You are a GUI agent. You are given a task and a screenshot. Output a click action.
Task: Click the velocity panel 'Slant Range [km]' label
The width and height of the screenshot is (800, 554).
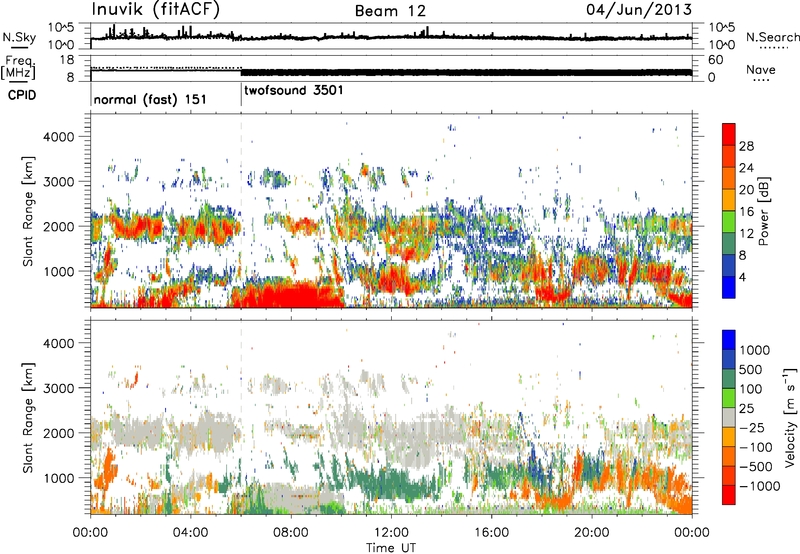coord(29,417)
